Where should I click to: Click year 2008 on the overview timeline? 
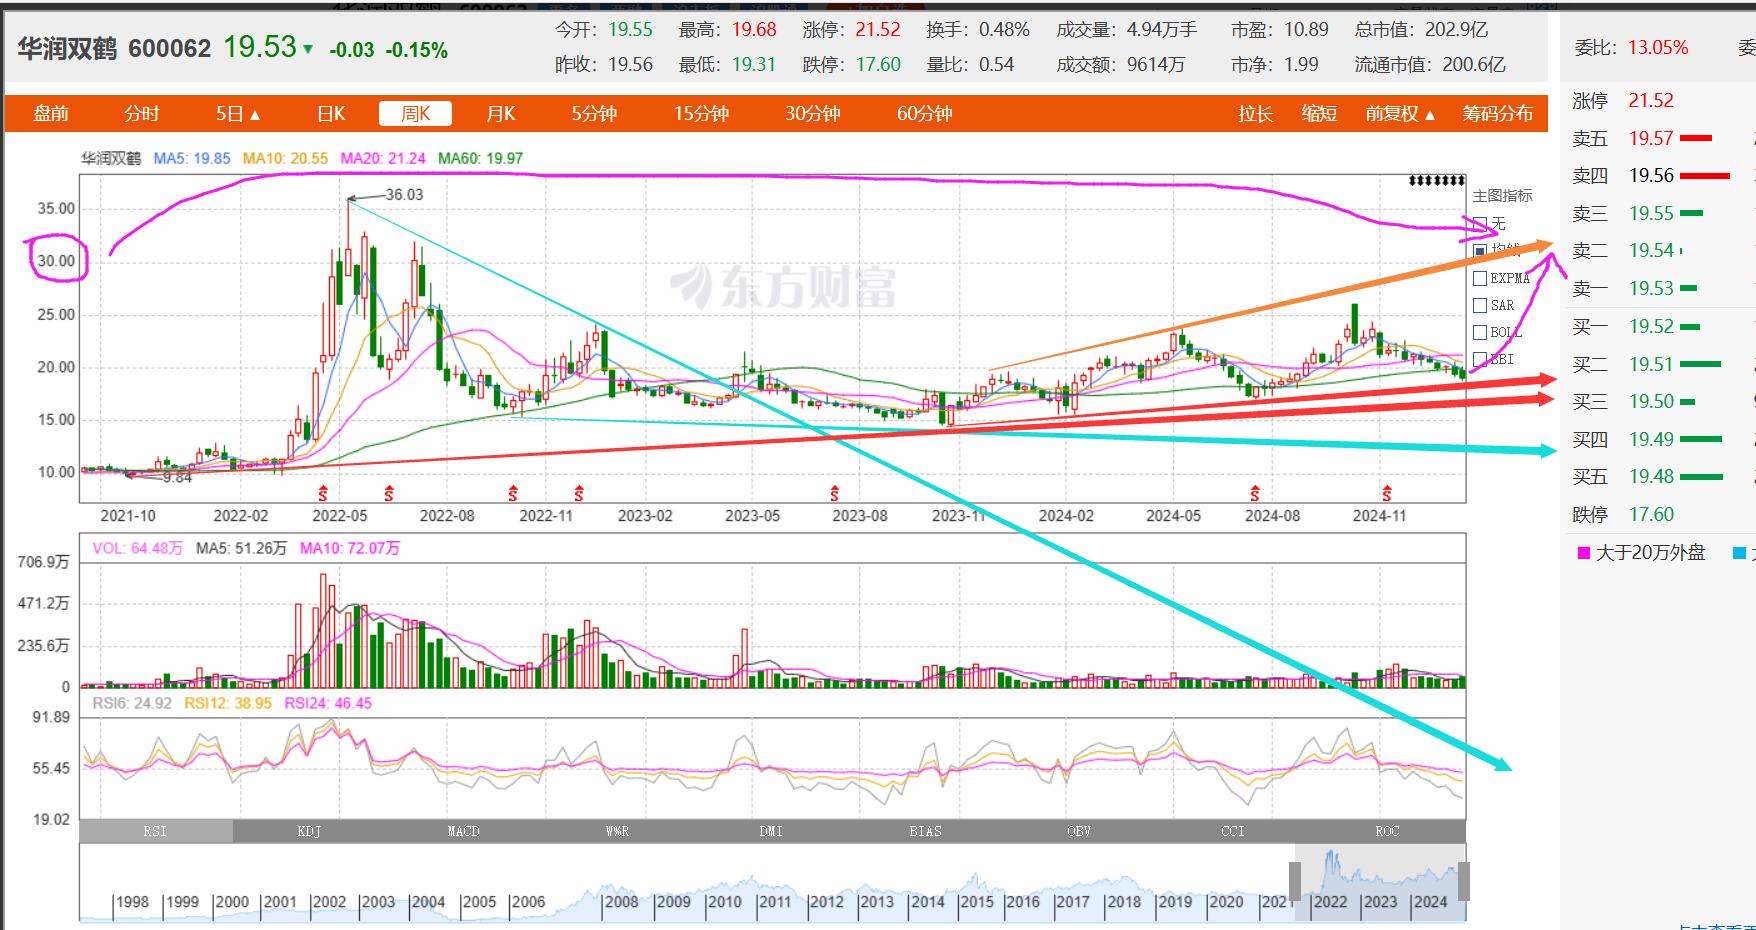coord(621,901)
